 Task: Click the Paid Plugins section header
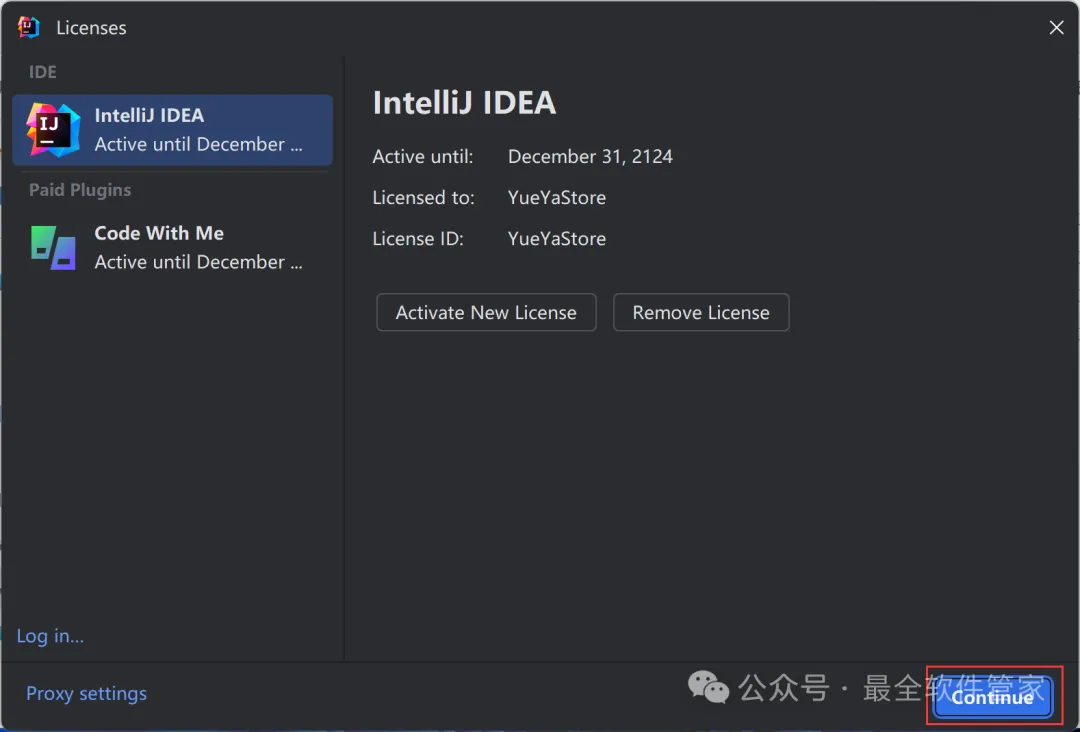(80, 190)
